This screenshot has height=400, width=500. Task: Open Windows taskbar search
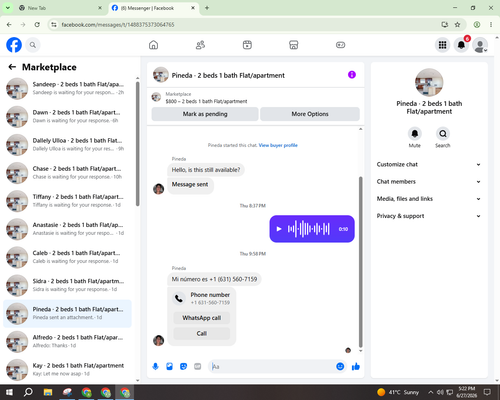coord(28,392)
